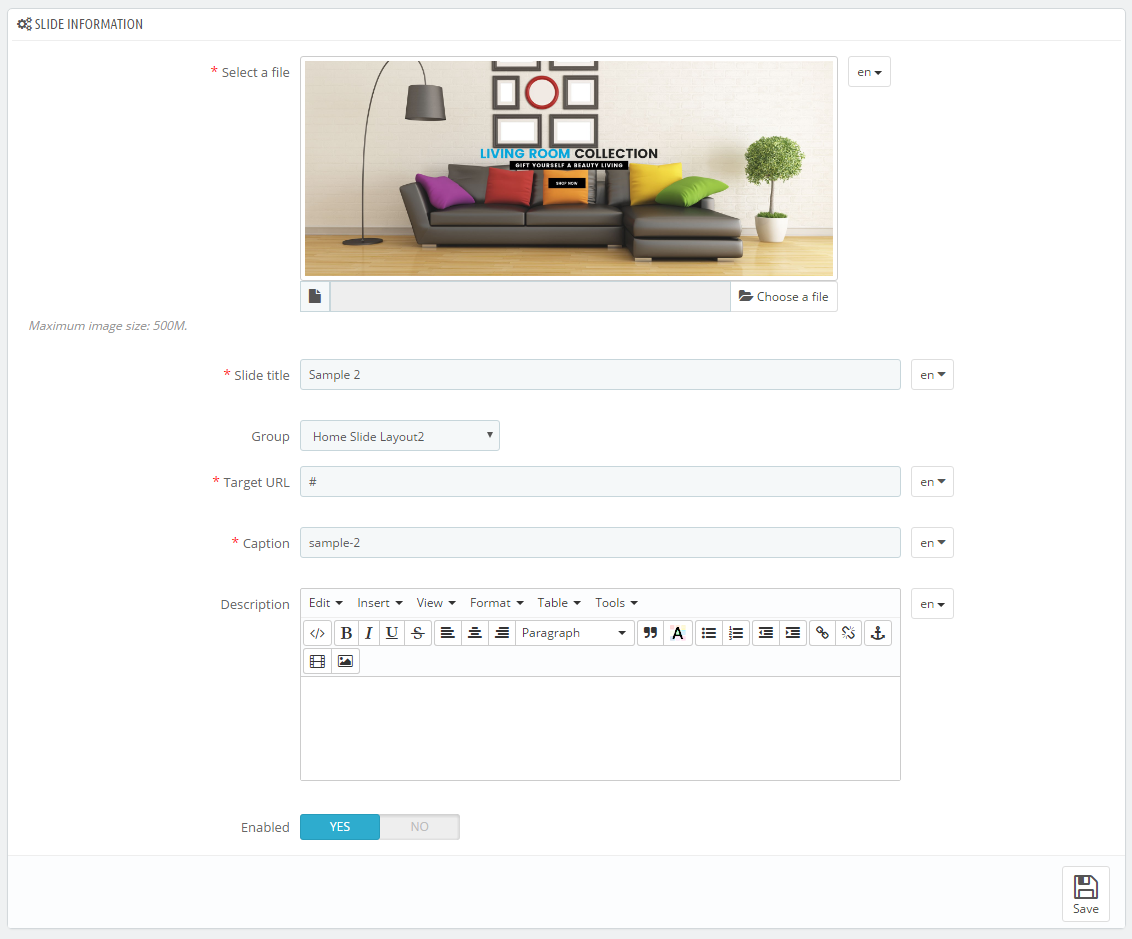Align description text center
The height and width of the screenshot is (939, 1132).
tap(475, 633)
